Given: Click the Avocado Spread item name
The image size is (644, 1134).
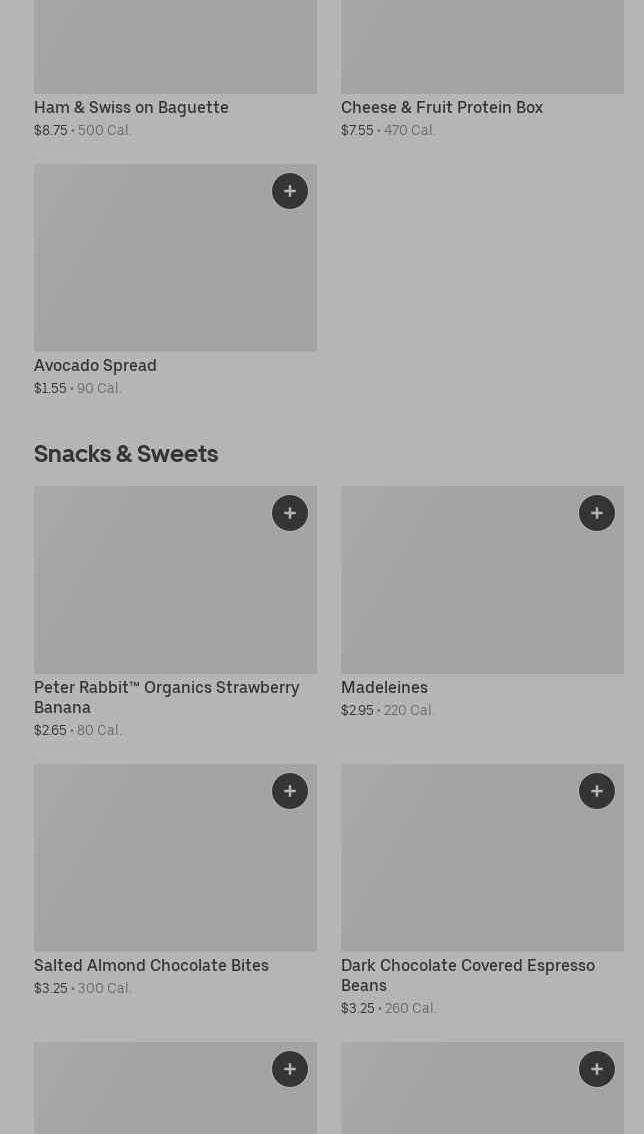Looking at the screenshot, I should [x=95, y=366].
